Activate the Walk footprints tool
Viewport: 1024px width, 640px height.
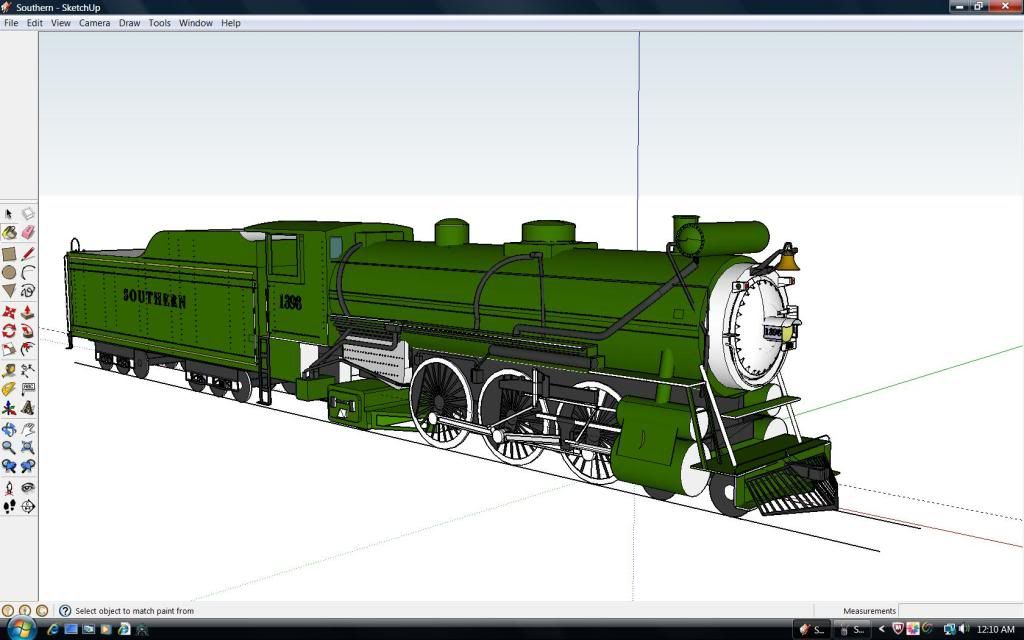click(x=8, y=506)
